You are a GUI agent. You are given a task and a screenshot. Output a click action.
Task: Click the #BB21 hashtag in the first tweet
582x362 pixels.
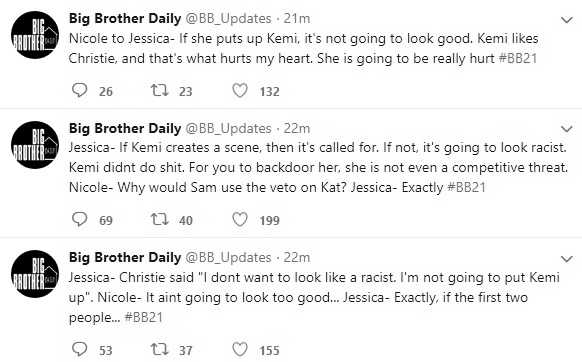pos(517,58)
